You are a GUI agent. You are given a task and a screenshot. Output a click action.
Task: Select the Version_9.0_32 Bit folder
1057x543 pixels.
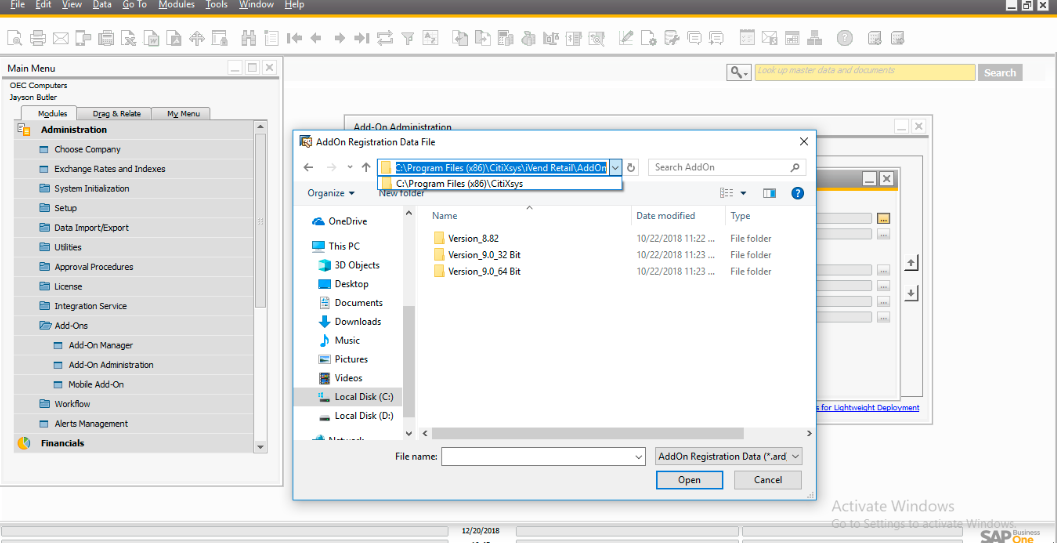484,255
